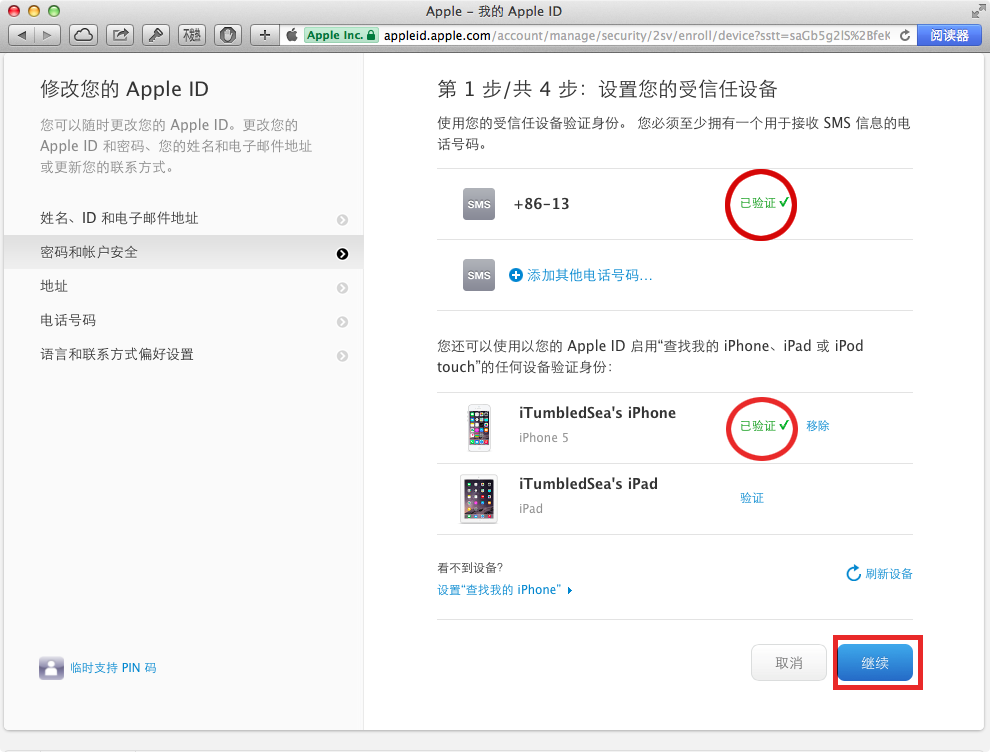Click the person icon beside 临时支持 PIN 码
This screenshot has height=752, width=990.
(52, 668)
